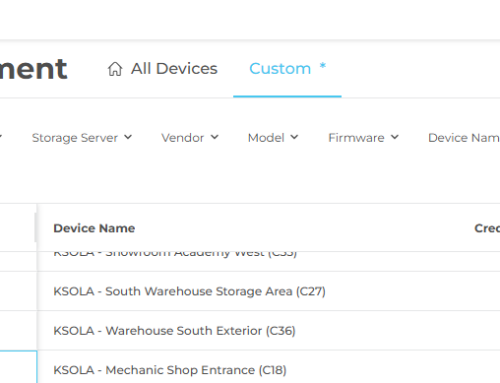Viewport: 500px width, 383px height.
Task: Open the Model filter dropdown
Action: (x=273, y=138)
